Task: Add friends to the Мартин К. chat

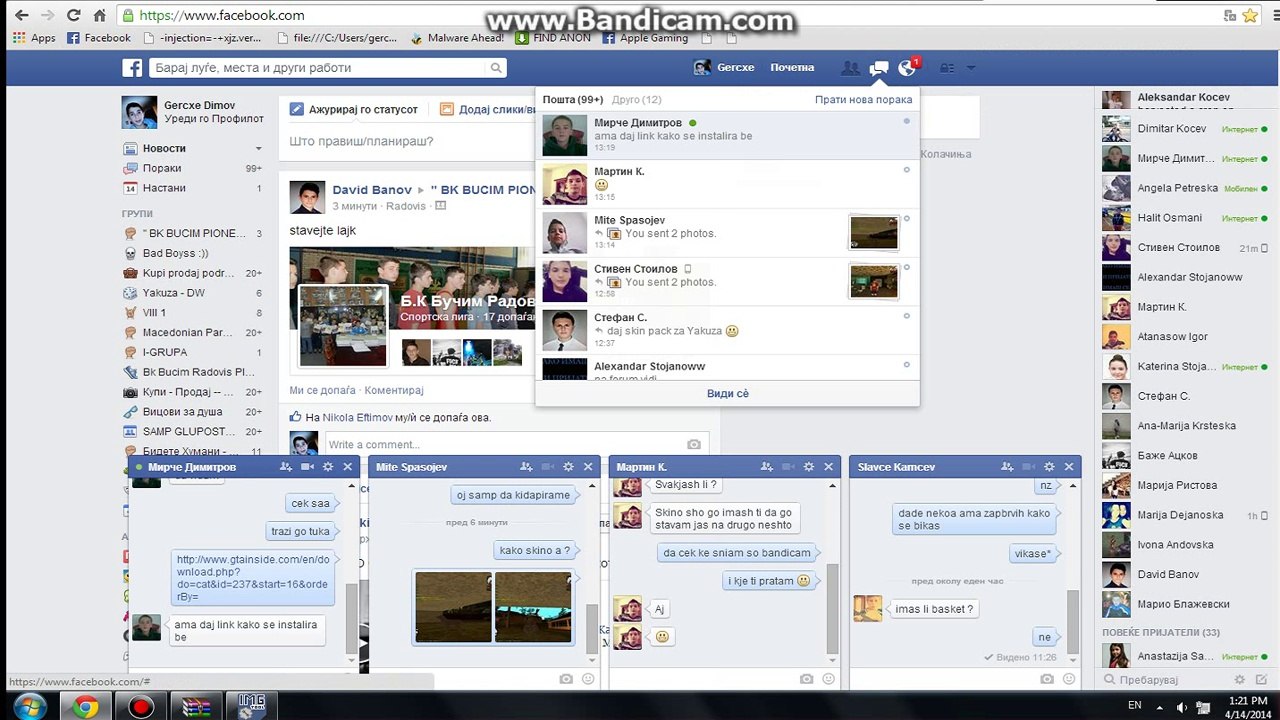Action: 766,467
